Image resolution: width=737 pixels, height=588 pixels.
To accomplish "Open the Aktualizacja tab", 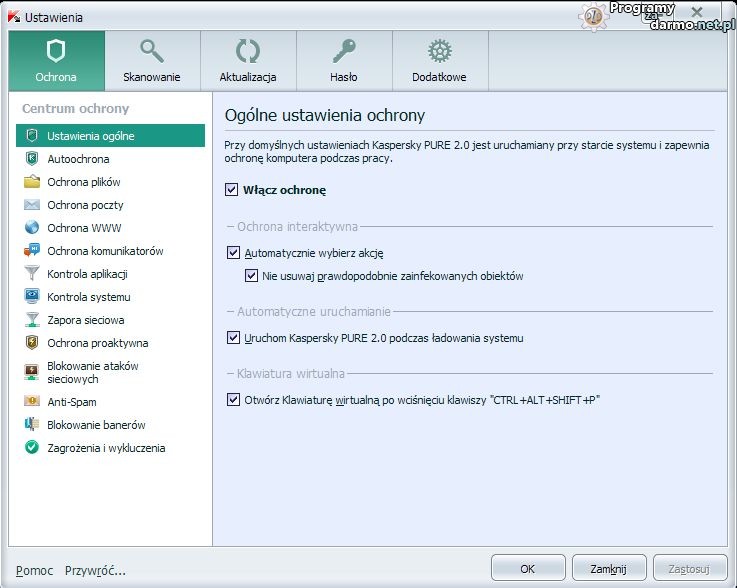I will pos(248,61).
